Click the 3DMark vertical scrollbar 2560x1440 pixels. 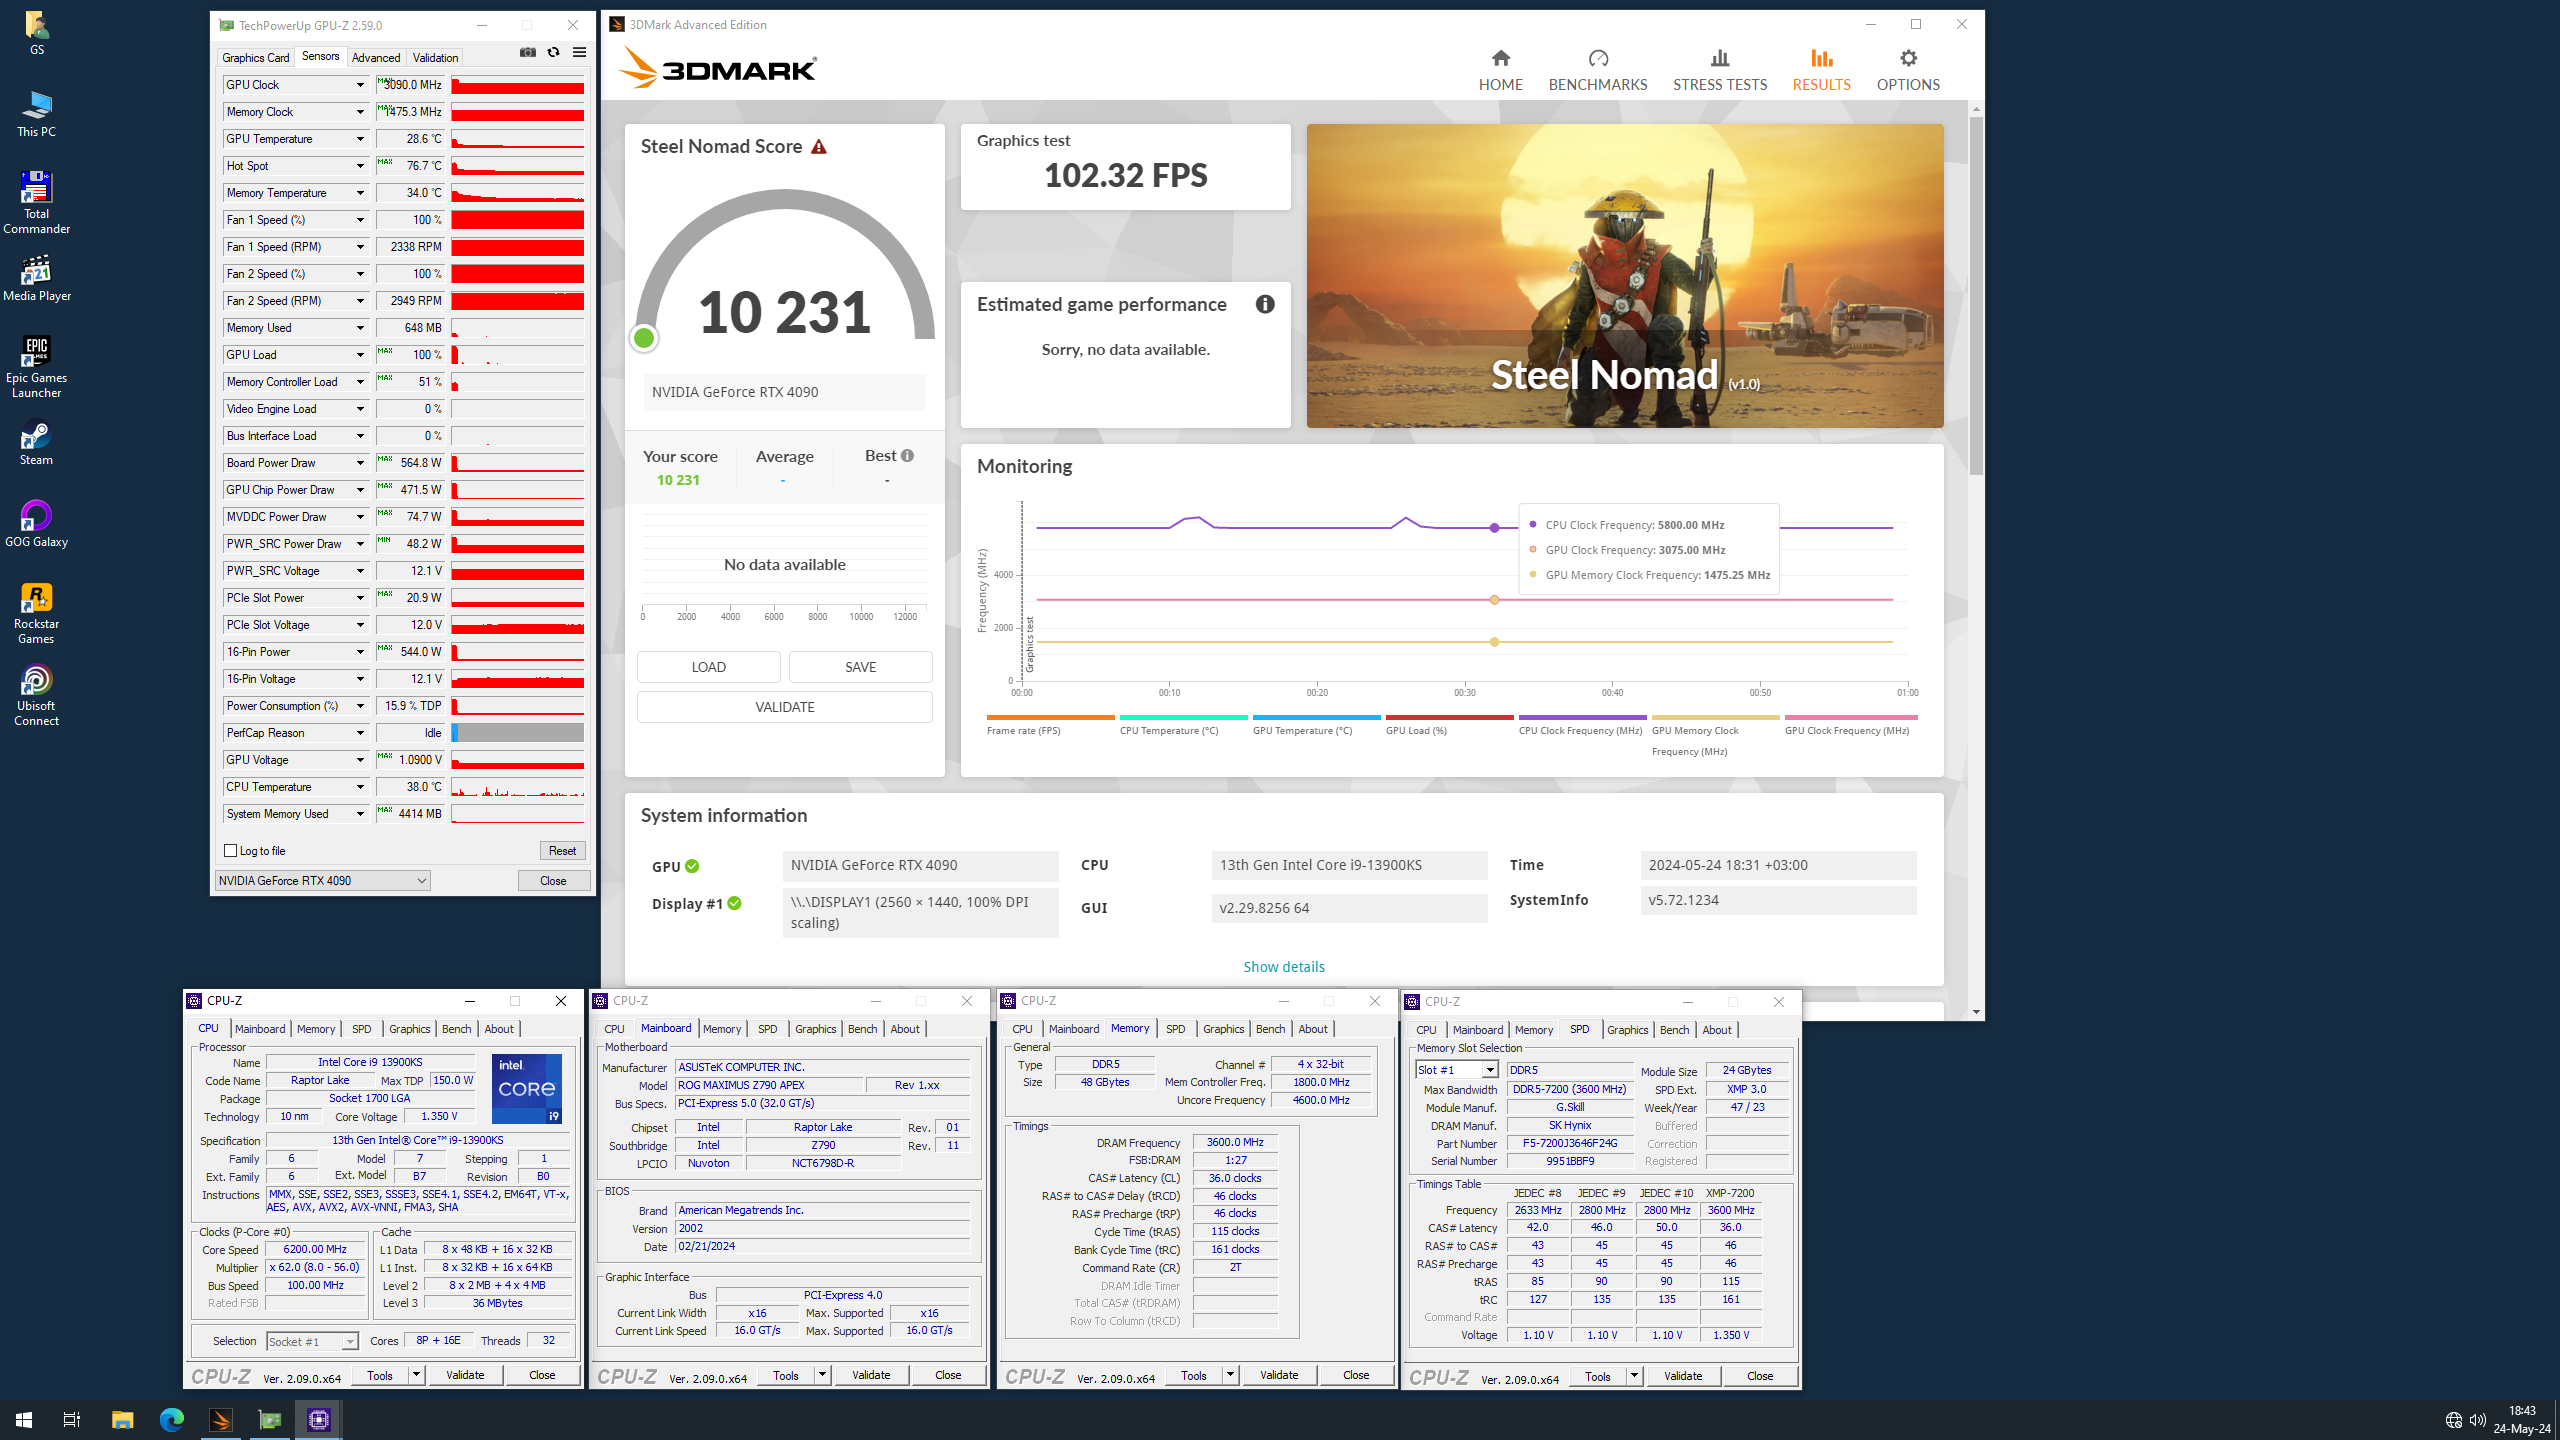(1976, 295)
